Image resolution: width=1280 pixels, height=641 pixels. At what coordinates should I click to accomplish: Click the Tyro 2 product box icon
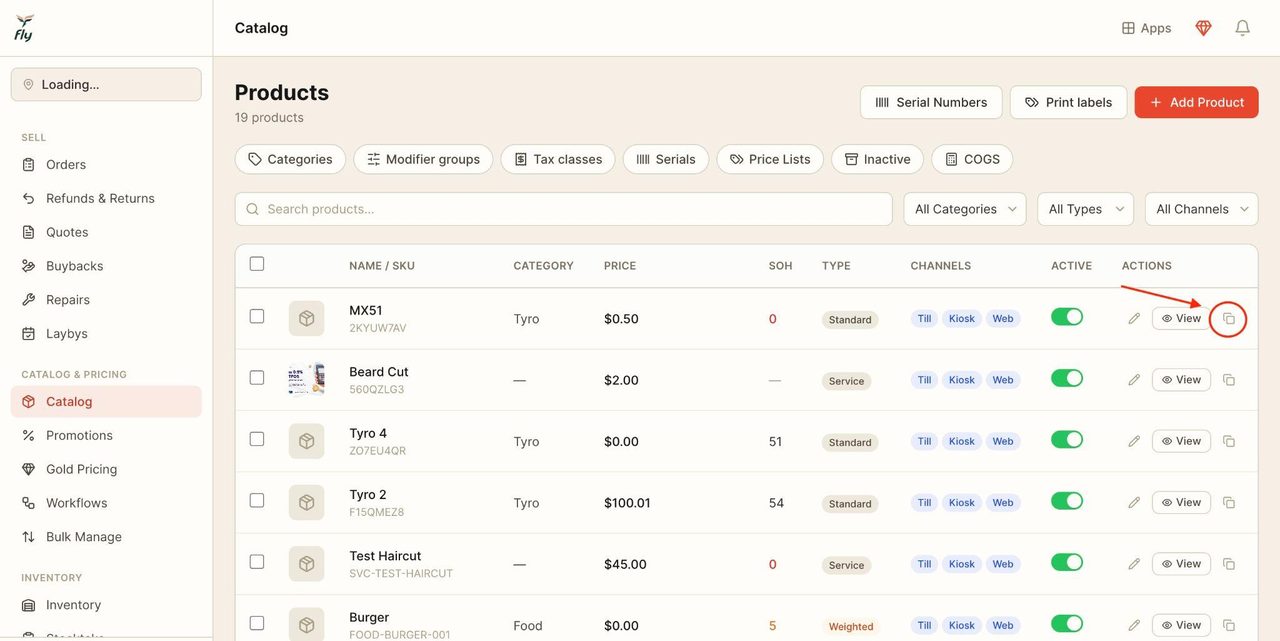(x=307, y=503)
